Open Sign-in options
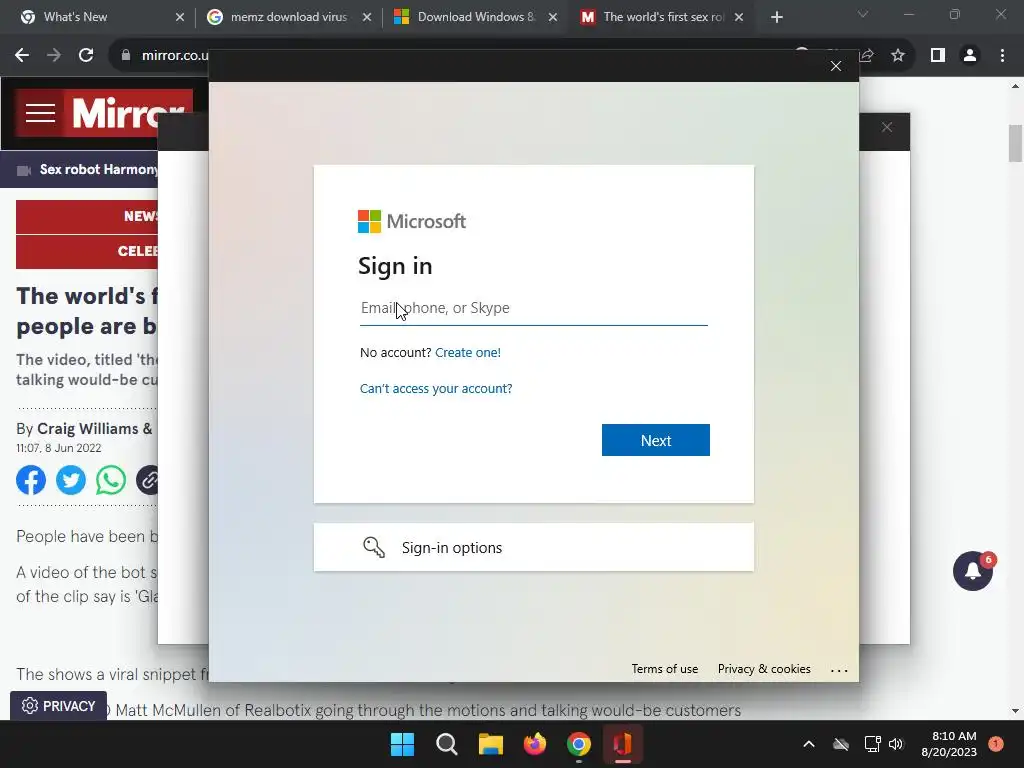Image resolution: width=1024 pixels, height=768 pixels. tap(534, 547)
